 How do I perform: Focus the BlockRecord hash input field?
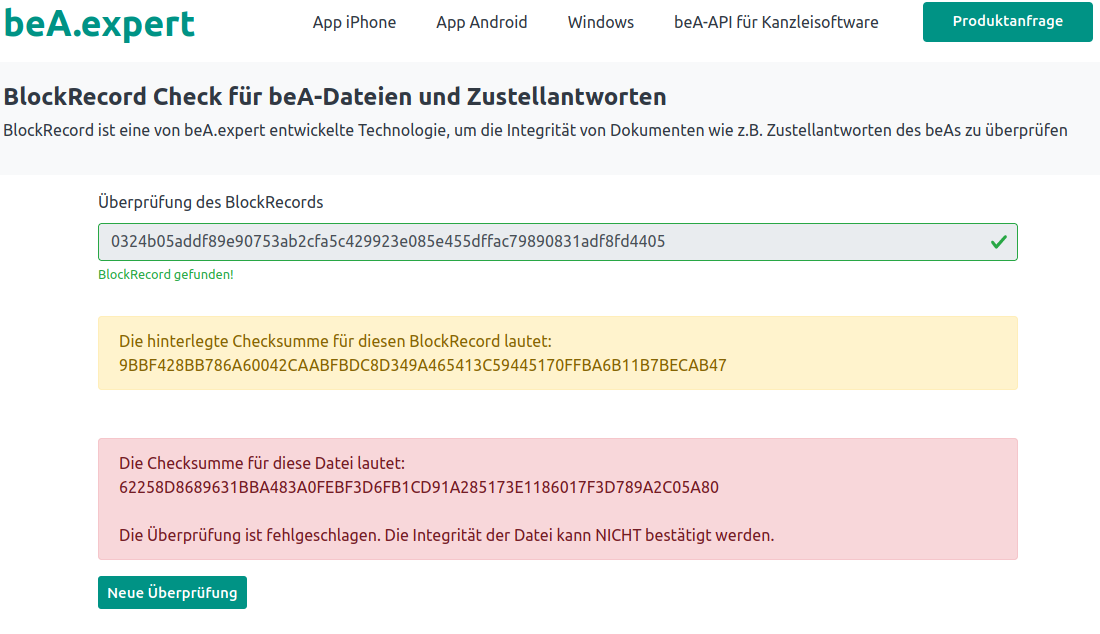point(558,242)
